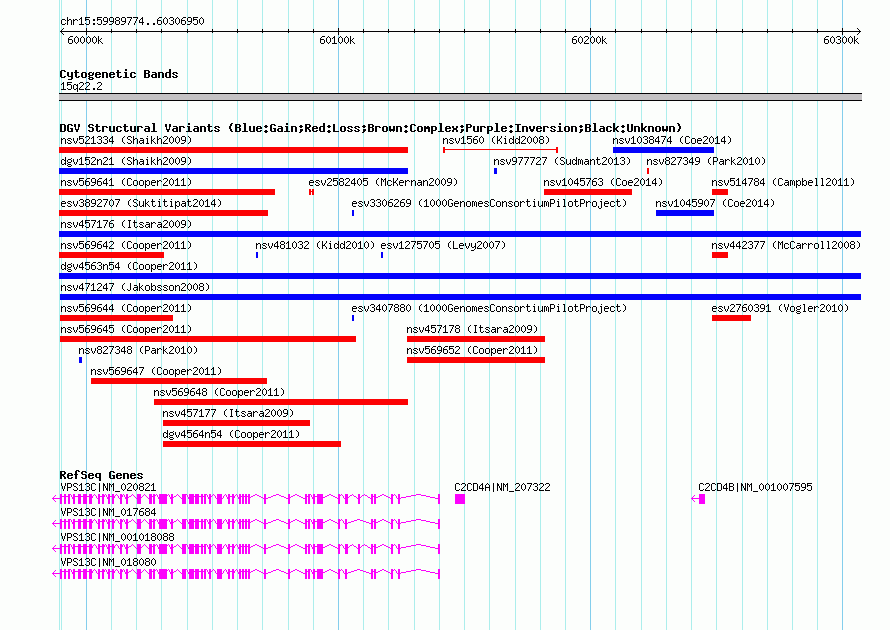The width and height of the screenshot is (890, 630).
Task: Click the 60100k ruler tick label
Action: tap(337, 40)
